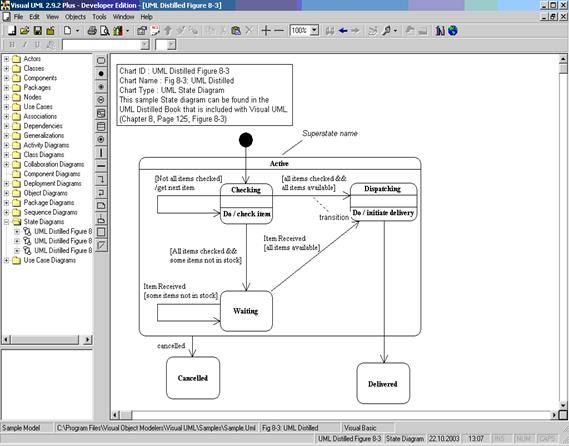Select the bent-arrow Transition palette tool
Image resolution: width=569 pixels, height=446 pixels.
tap(101, 179)
